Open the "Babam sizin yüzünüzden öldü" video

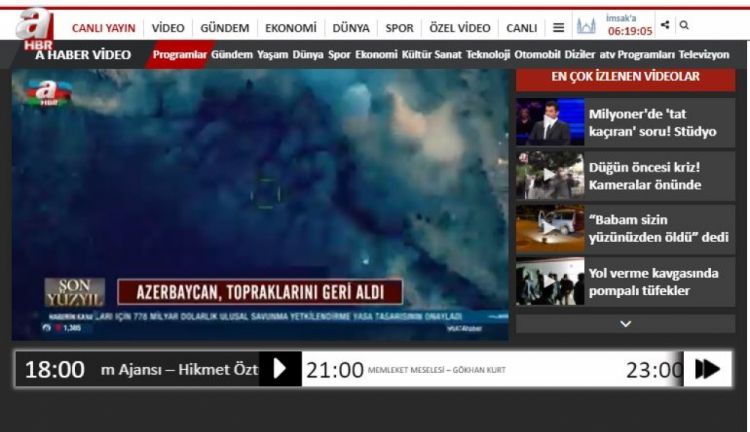pos(658,229)
